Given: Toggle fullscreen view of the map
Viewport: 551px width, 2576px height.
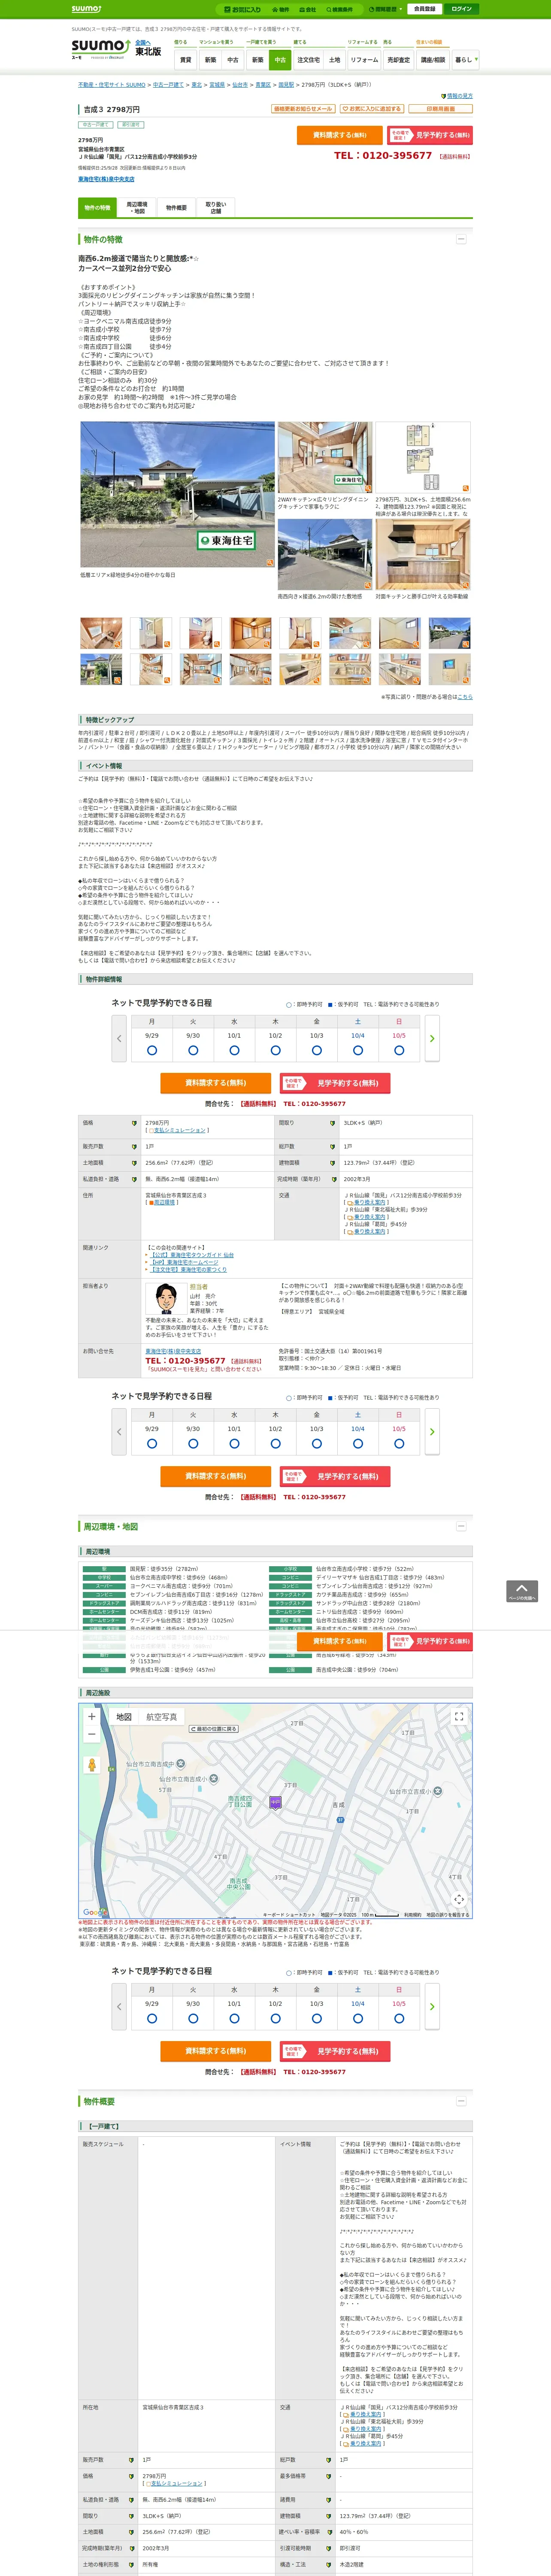Looking at the screenshot, I should [459, 1716].
